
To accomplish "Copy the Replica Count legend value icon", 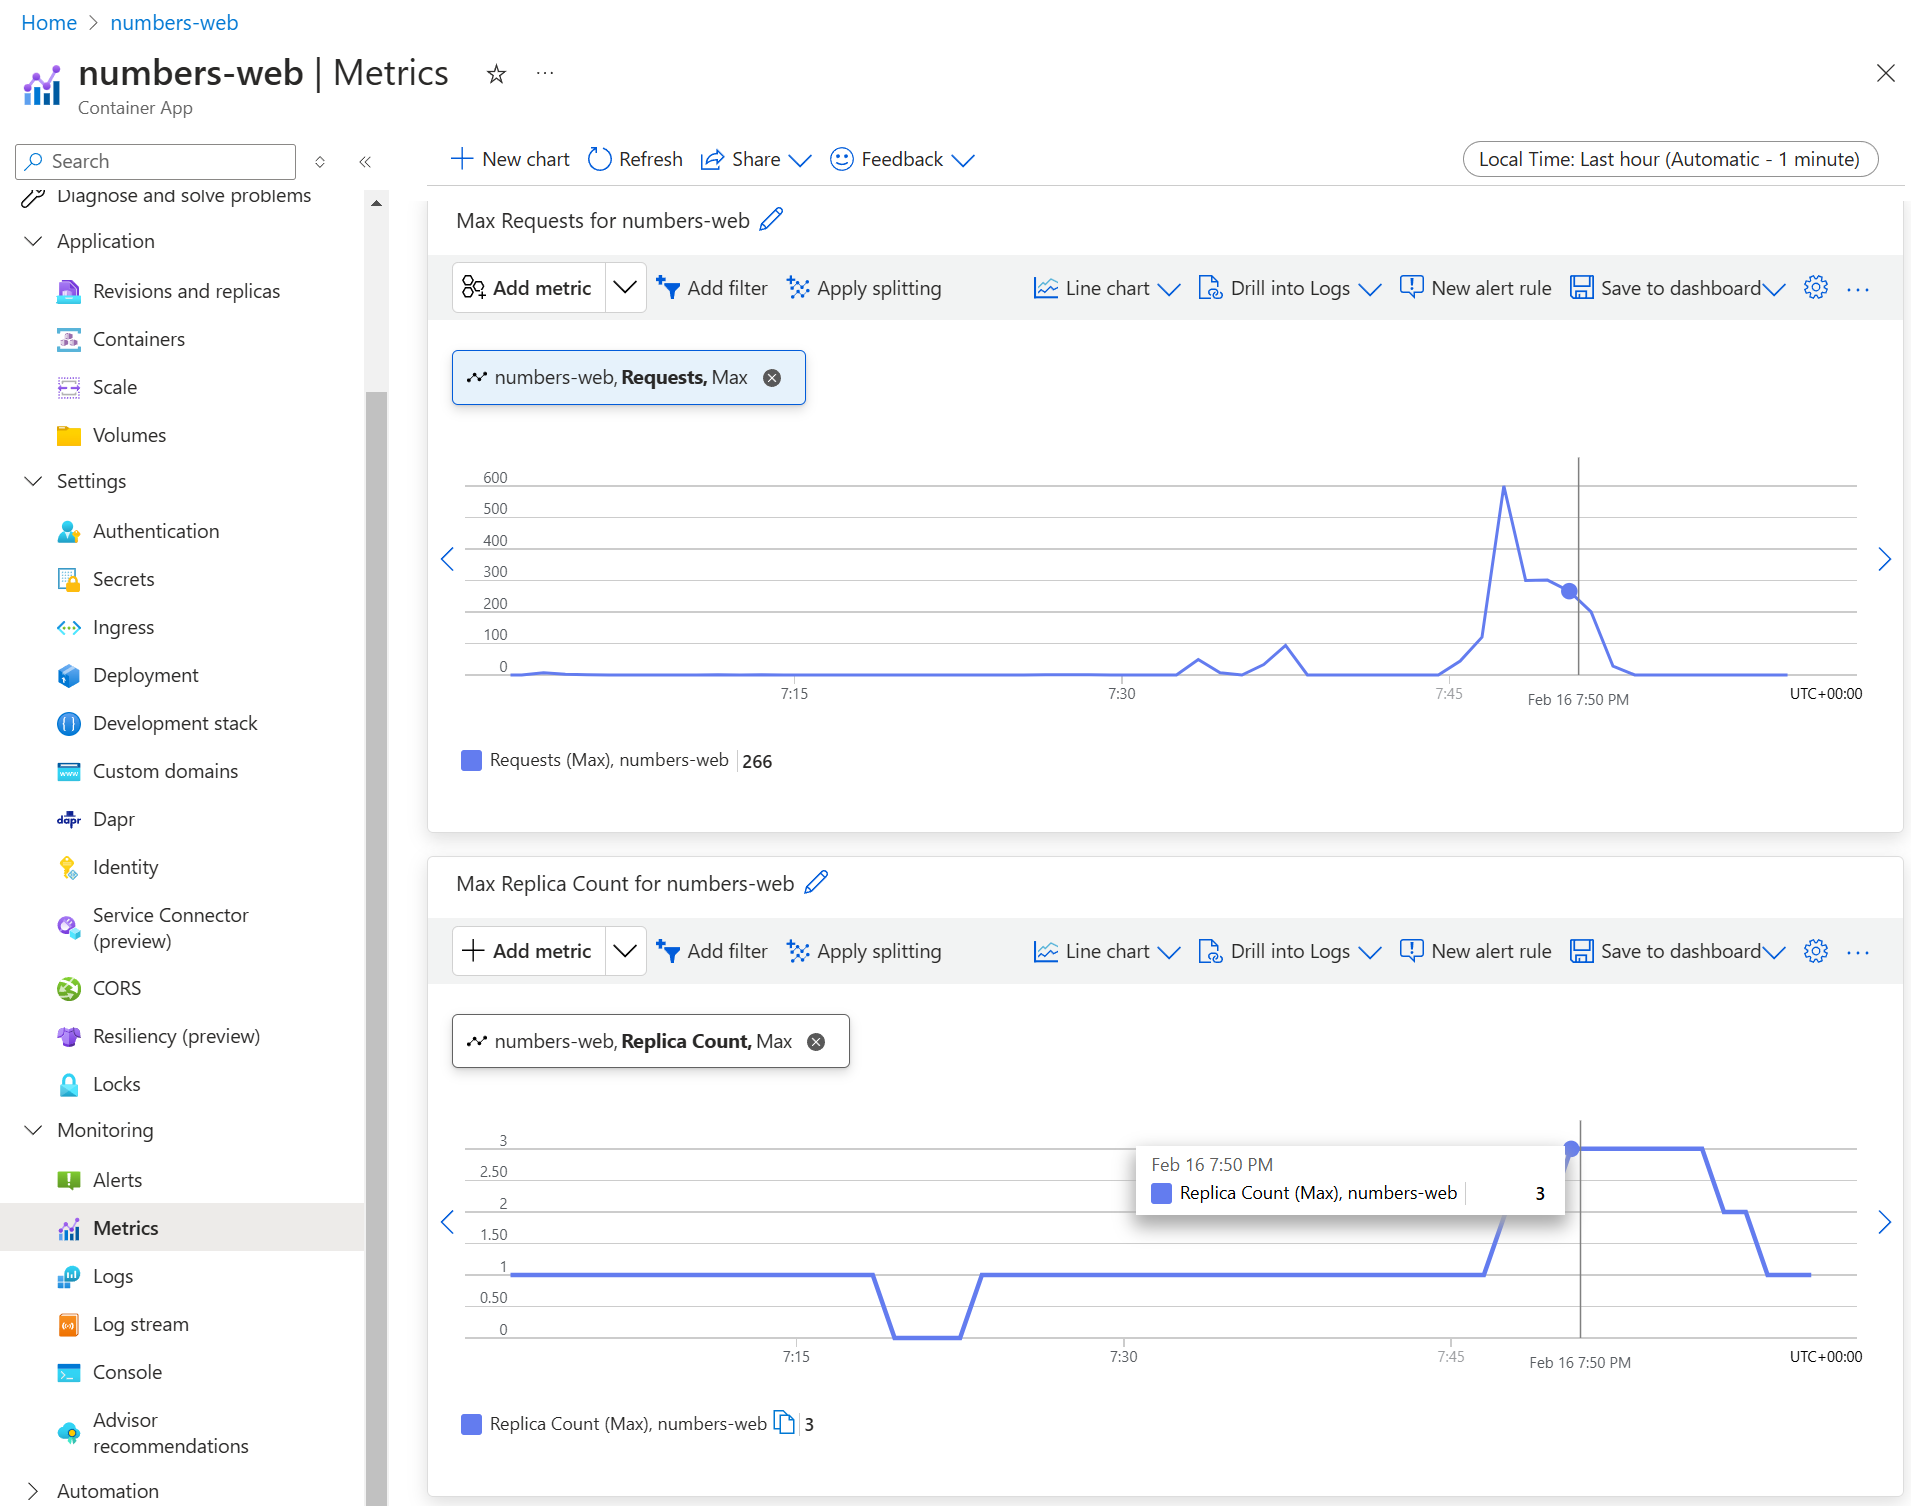I will coord(785,1423).
